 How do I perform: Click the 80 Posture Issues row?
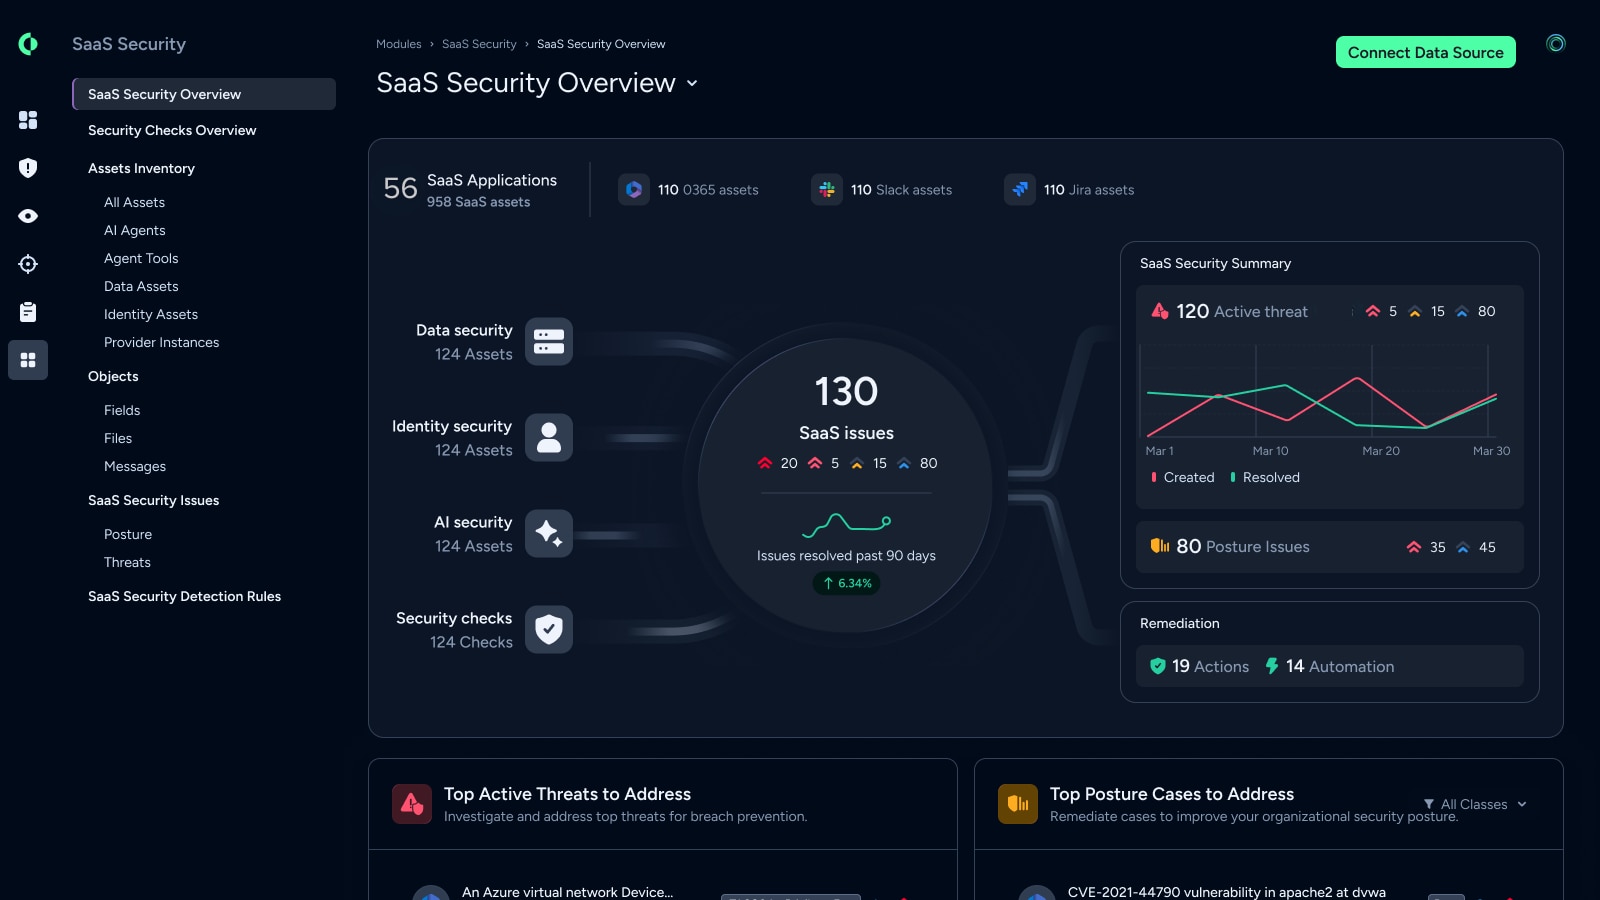[1330, 547]
